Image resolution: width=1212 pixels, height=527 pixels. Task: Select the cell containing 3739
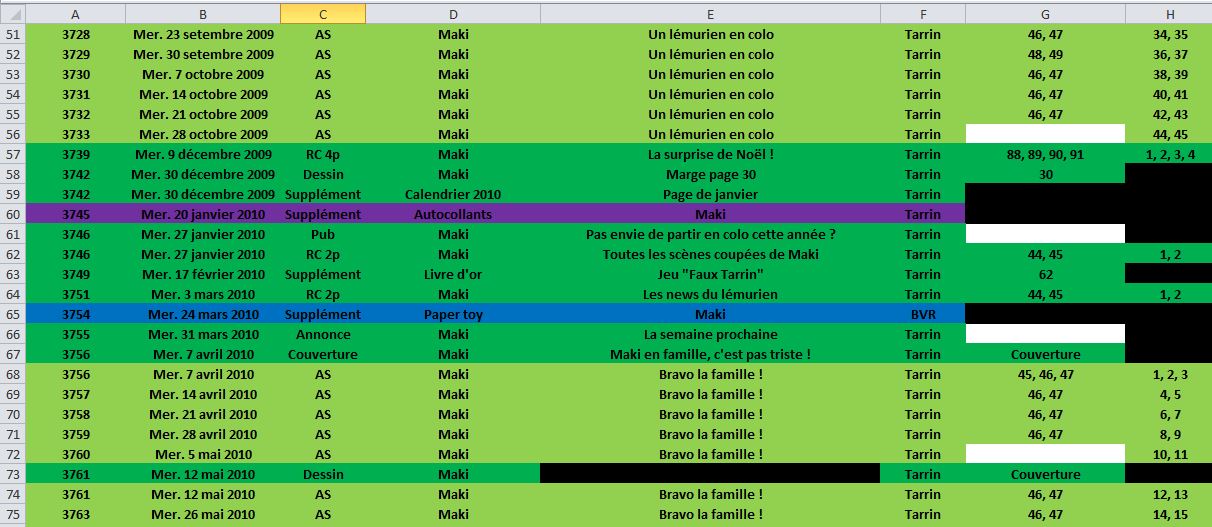tap(76, 154)
